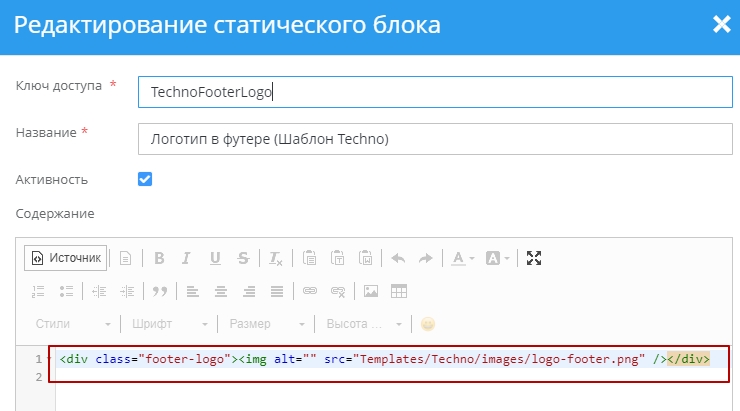Image resolution: width=740 pixels, height=411 pixels.
Task: Open the Высота line height dropdown
Action: [362, 324]
